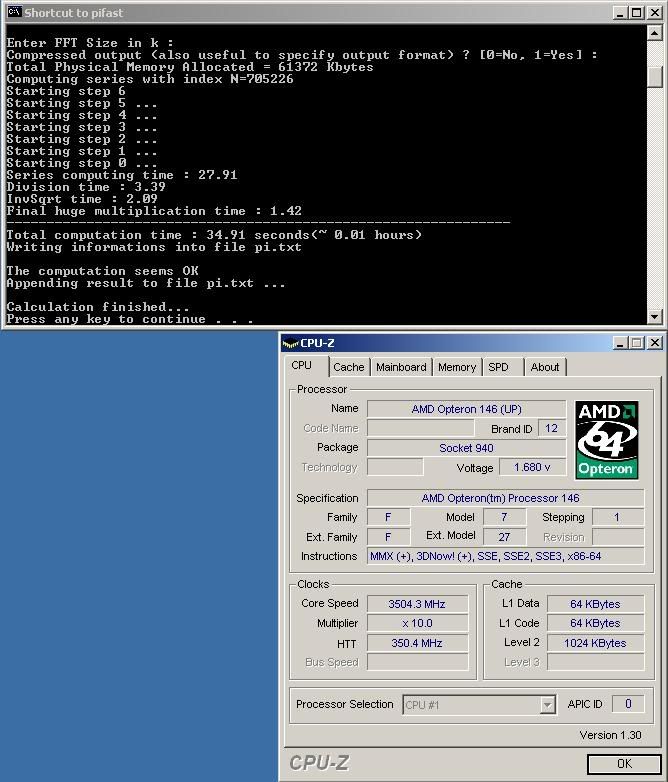Image resolution: width=668 pixels, height=782 pixels.
Task: Click the Ext. Family value F
Action: pyautogui.click(x=388, y=537)
